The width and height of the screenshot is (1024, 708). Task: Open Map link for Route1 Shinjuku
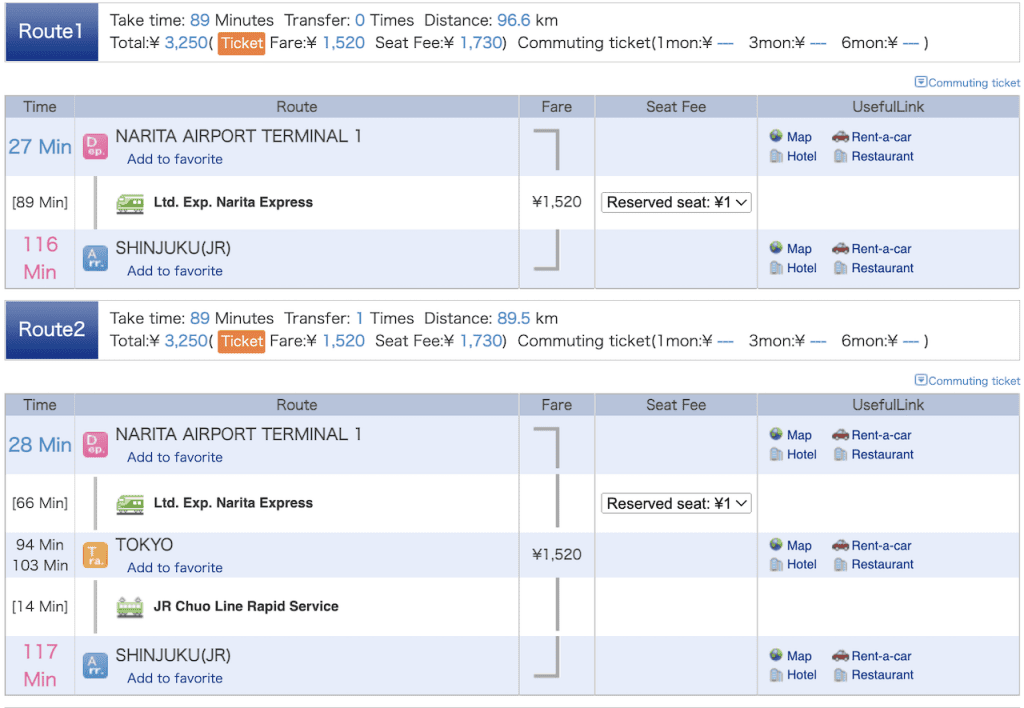(798, 249)
